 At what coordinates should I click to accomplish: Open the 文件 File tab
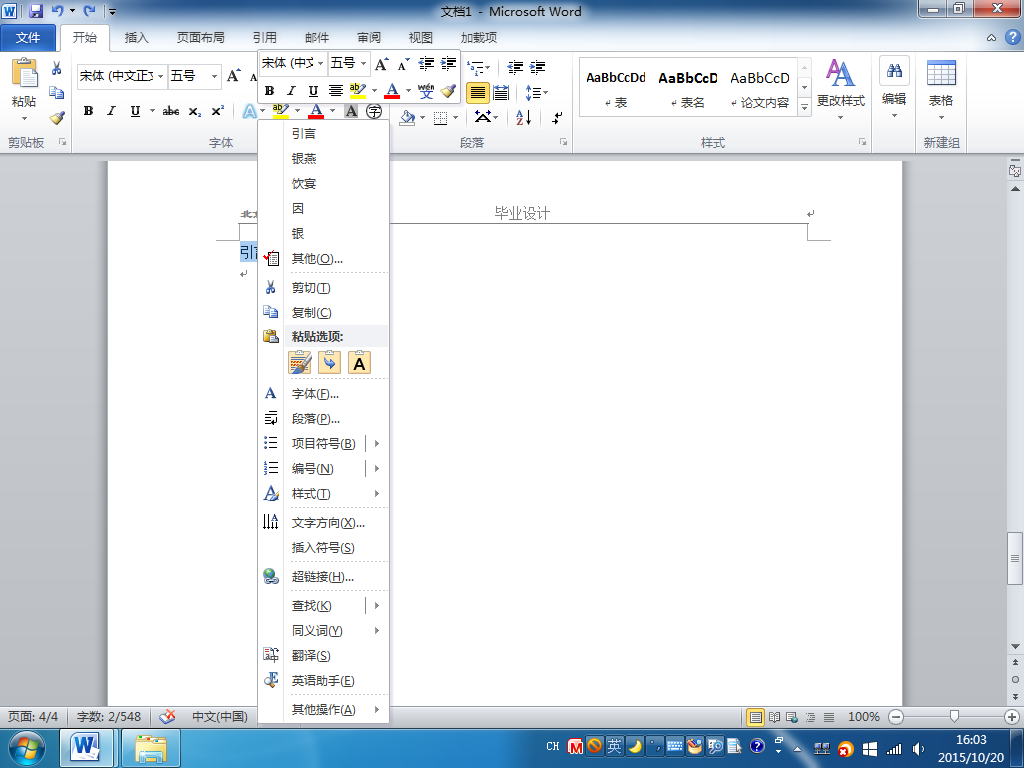point(27,38)
